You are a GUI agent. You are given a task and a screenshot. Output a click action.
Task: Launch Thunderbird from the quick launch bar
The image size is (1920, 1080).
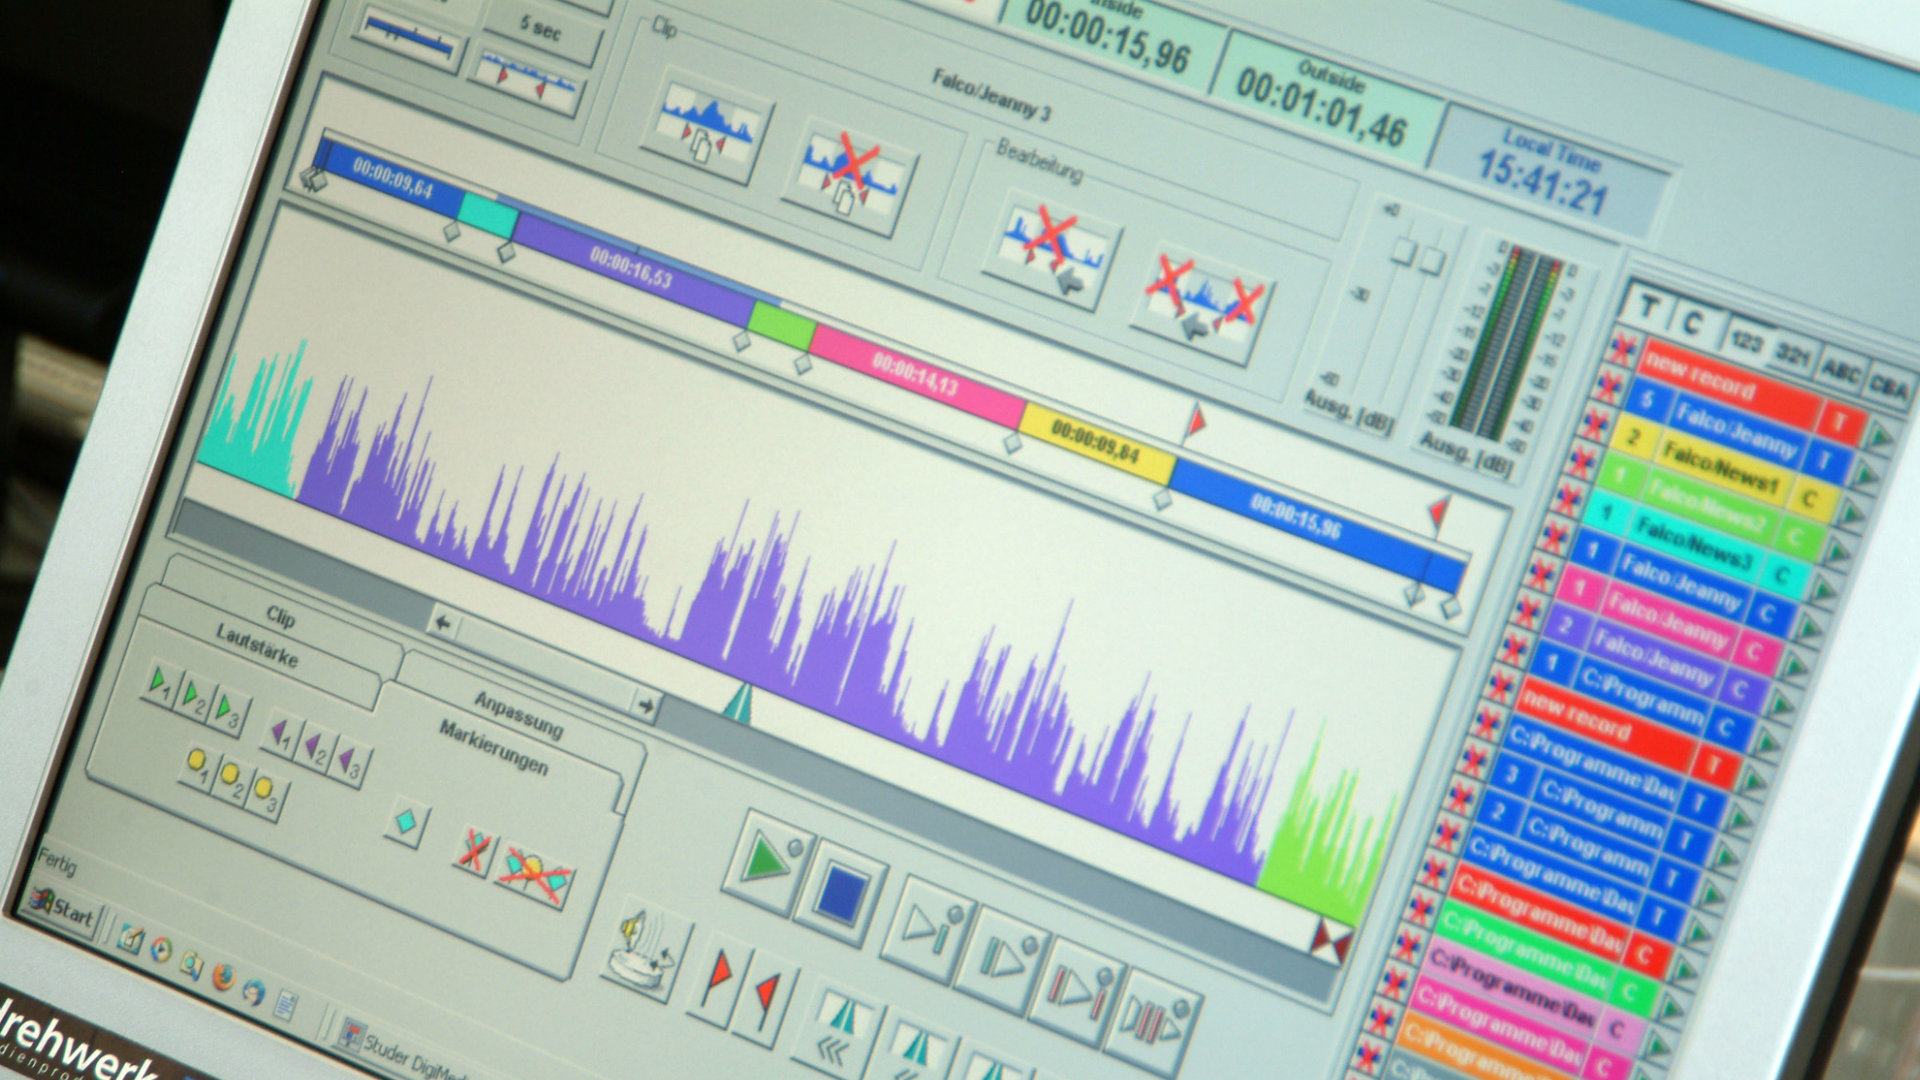coord(254,990)
